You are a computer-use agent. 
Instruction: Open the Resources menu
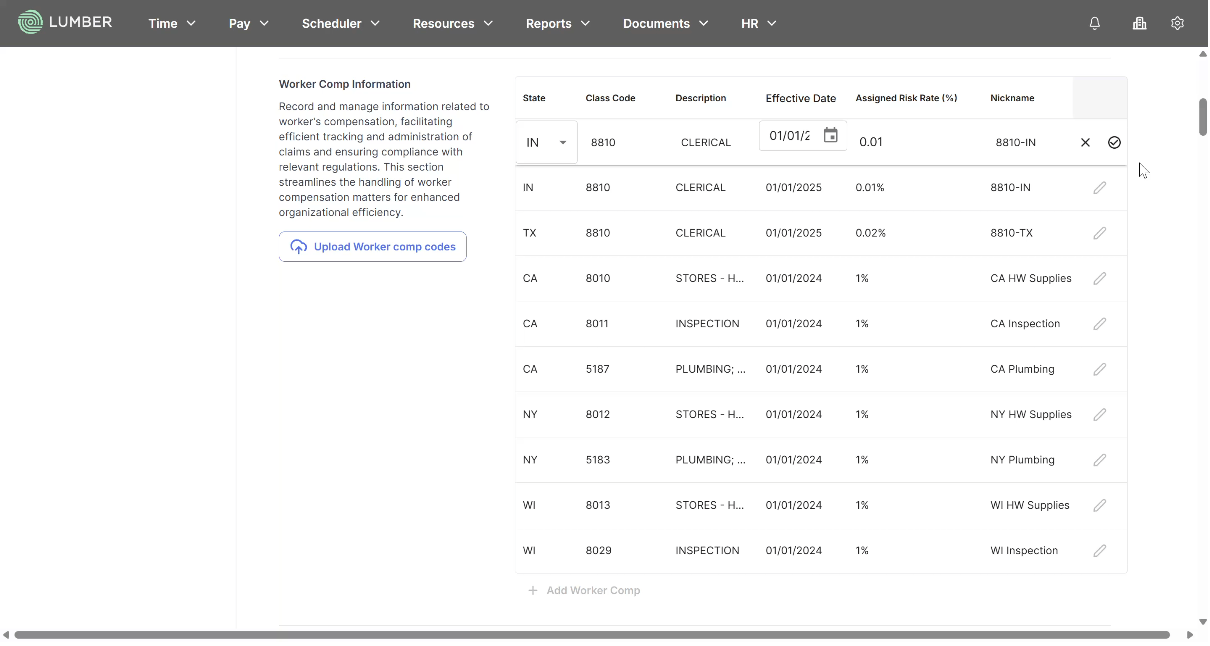tap(453, 23)
